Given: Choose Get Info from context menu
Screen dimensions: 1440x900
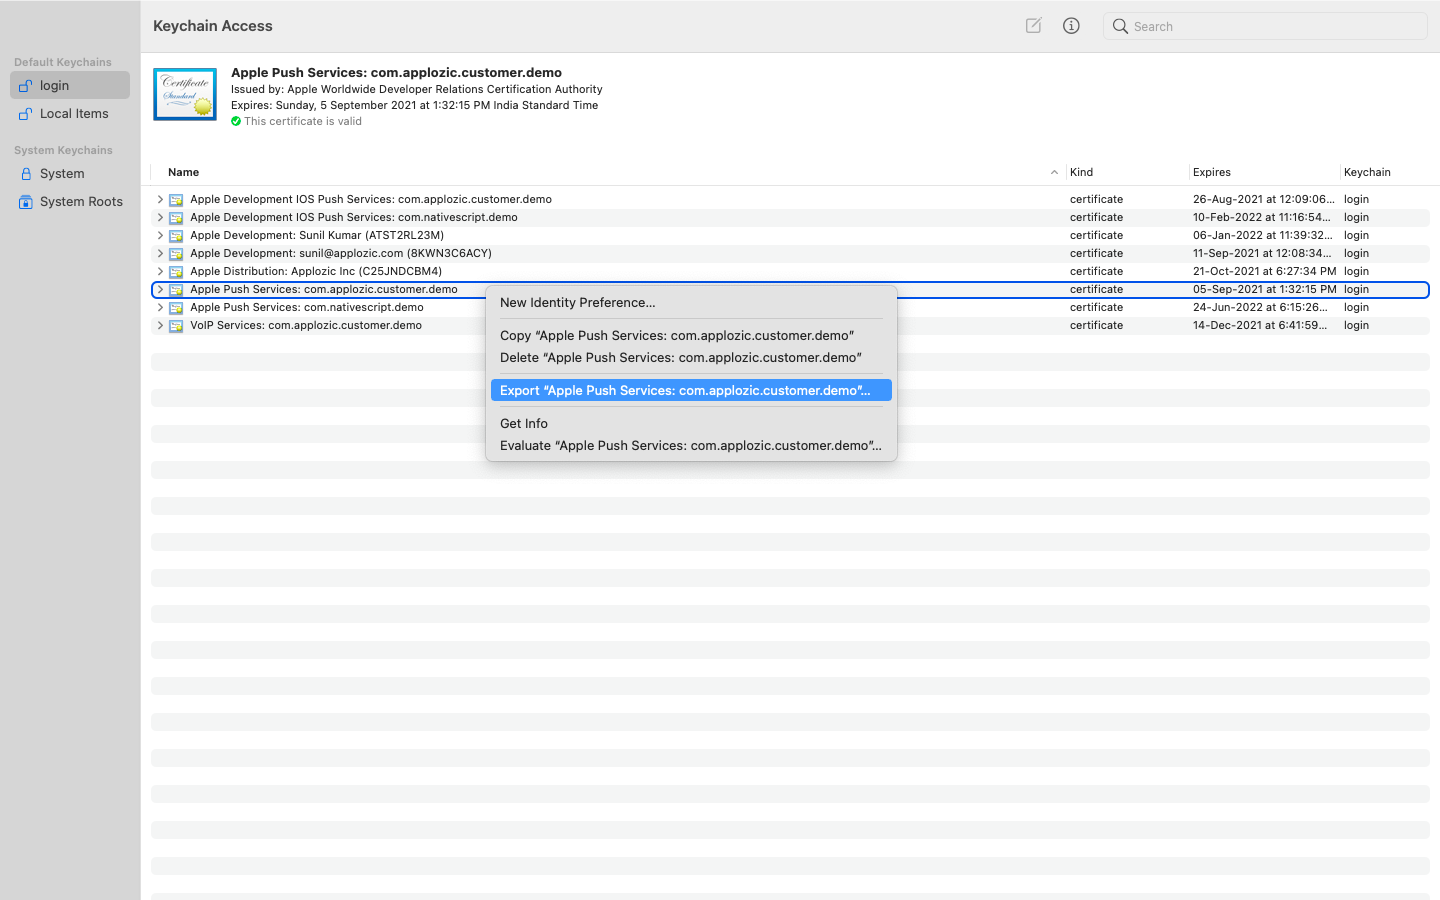Looking at the screenshot, I should pos(691,423).
